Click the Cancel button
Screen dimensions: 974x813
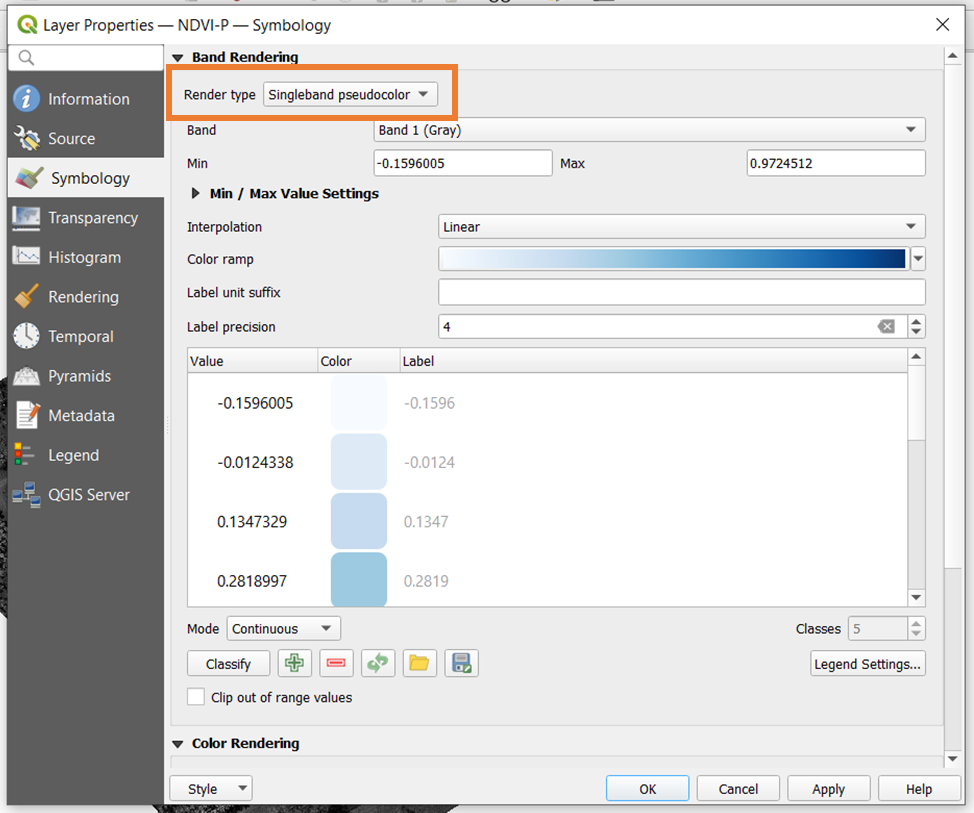click(738, 789)
